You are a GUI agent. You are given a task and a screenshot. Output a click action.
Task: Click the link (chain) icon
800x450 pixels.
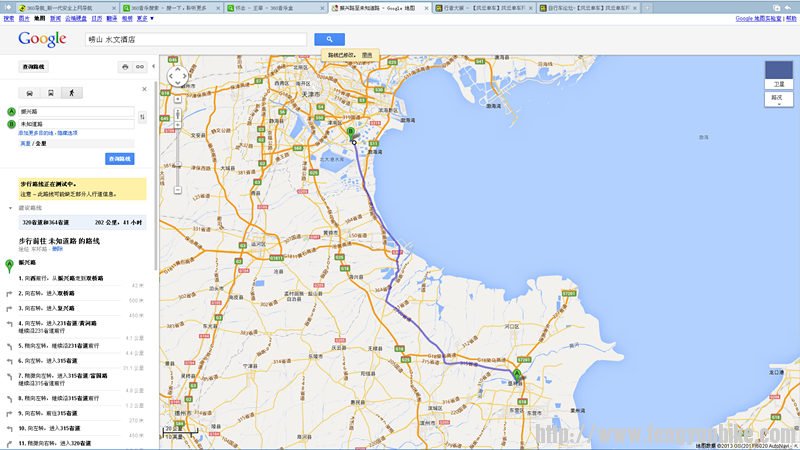140,67
